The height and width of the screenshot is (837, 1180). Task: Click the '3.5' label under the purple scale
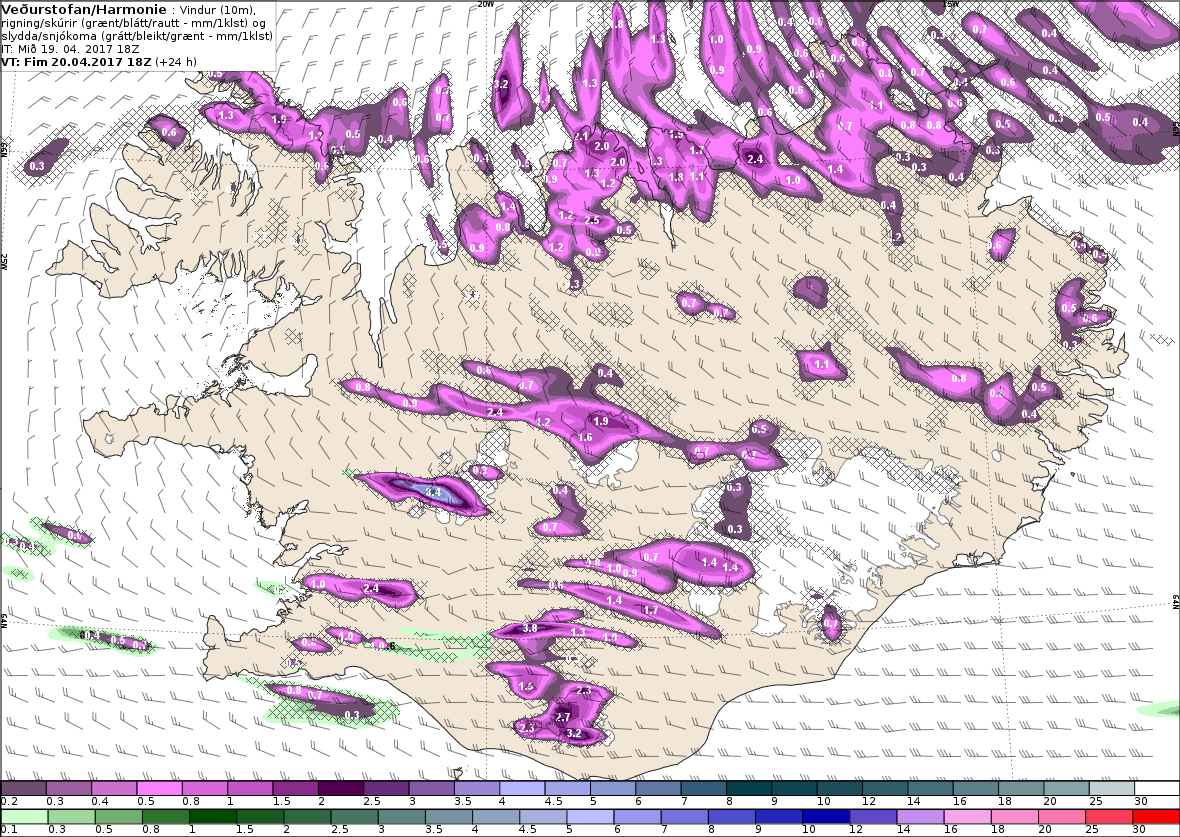tap(463, 802)
